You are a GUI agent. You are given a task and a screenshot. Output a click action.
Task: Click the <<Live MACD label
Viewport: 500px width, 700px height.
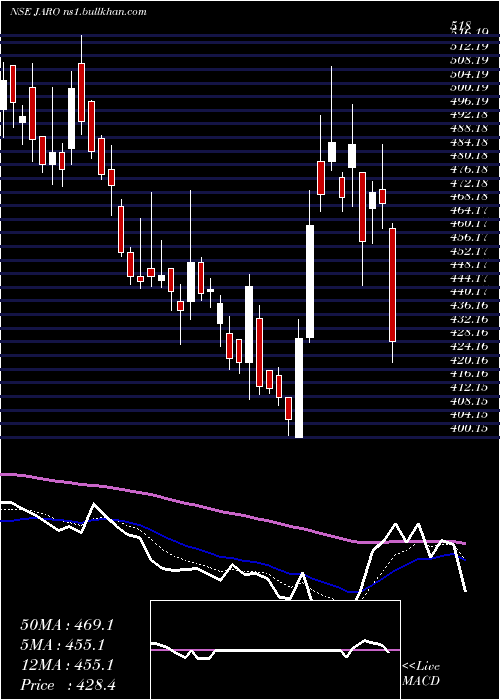421,674
